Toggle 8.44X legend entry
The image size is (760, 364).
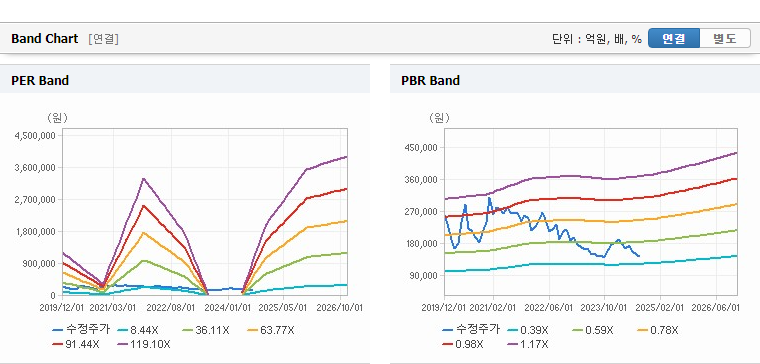[137, 330]
